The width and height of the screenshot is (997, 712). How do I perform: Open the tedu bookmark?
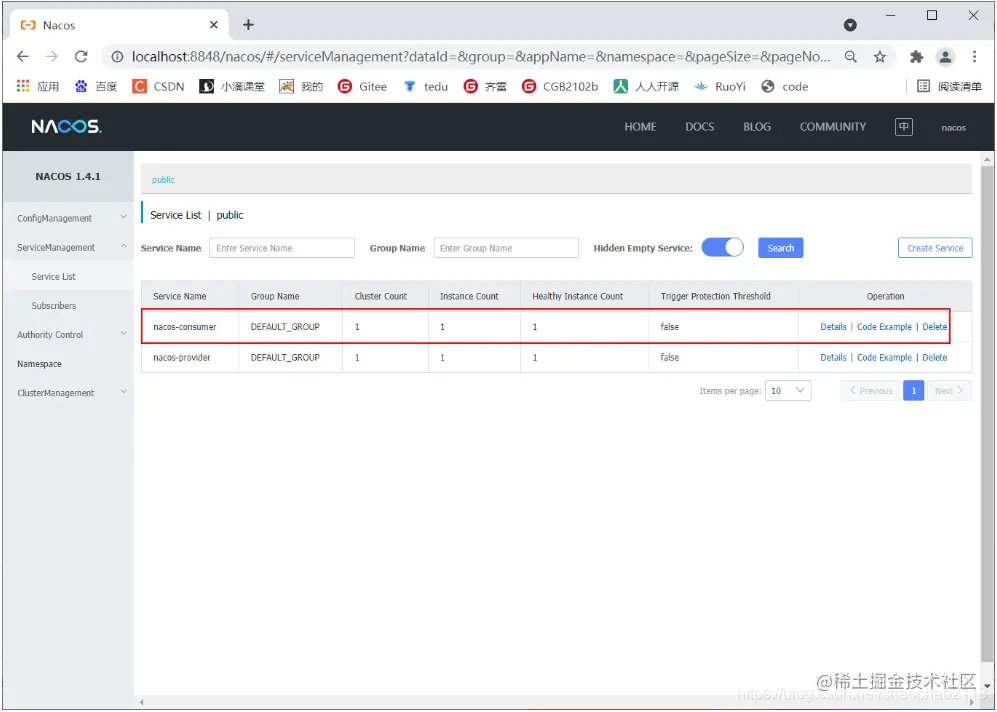pos(426,86)
